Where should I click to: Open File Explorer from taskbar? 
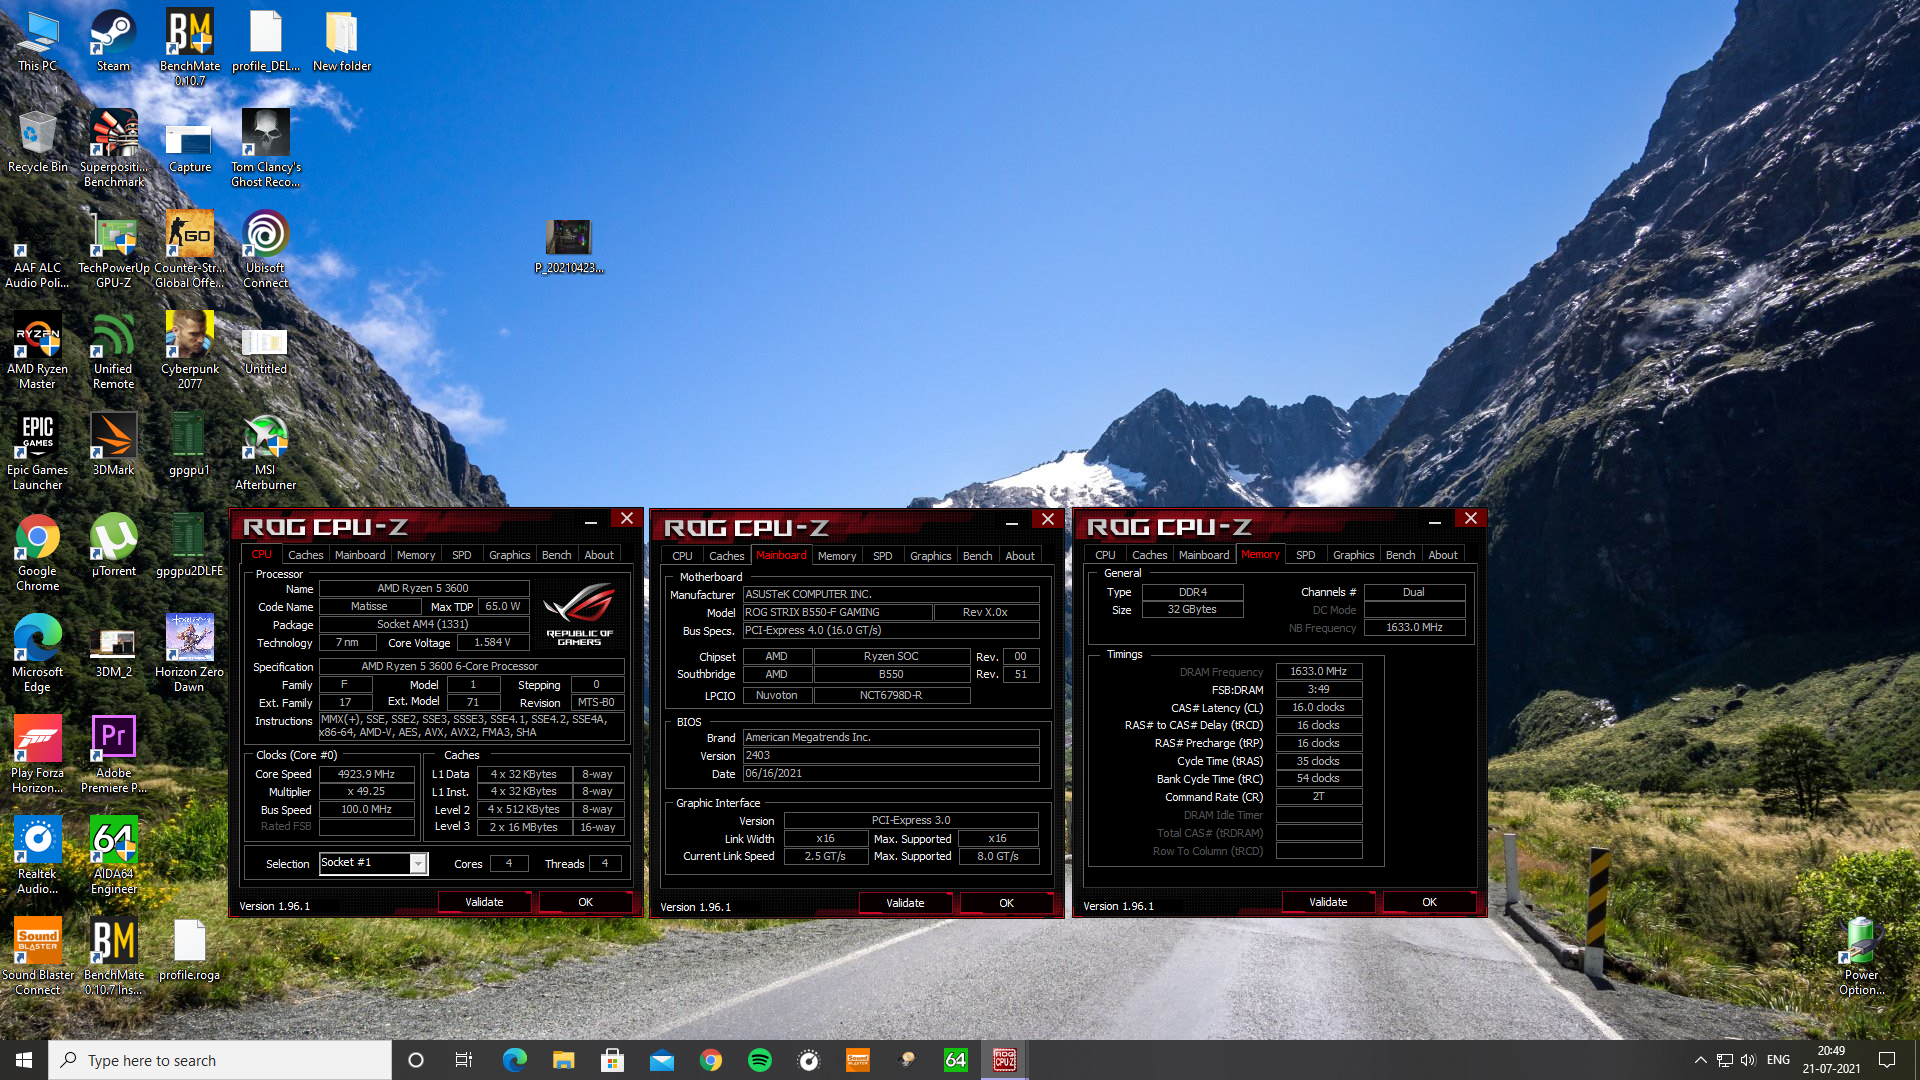point(564,1060)
